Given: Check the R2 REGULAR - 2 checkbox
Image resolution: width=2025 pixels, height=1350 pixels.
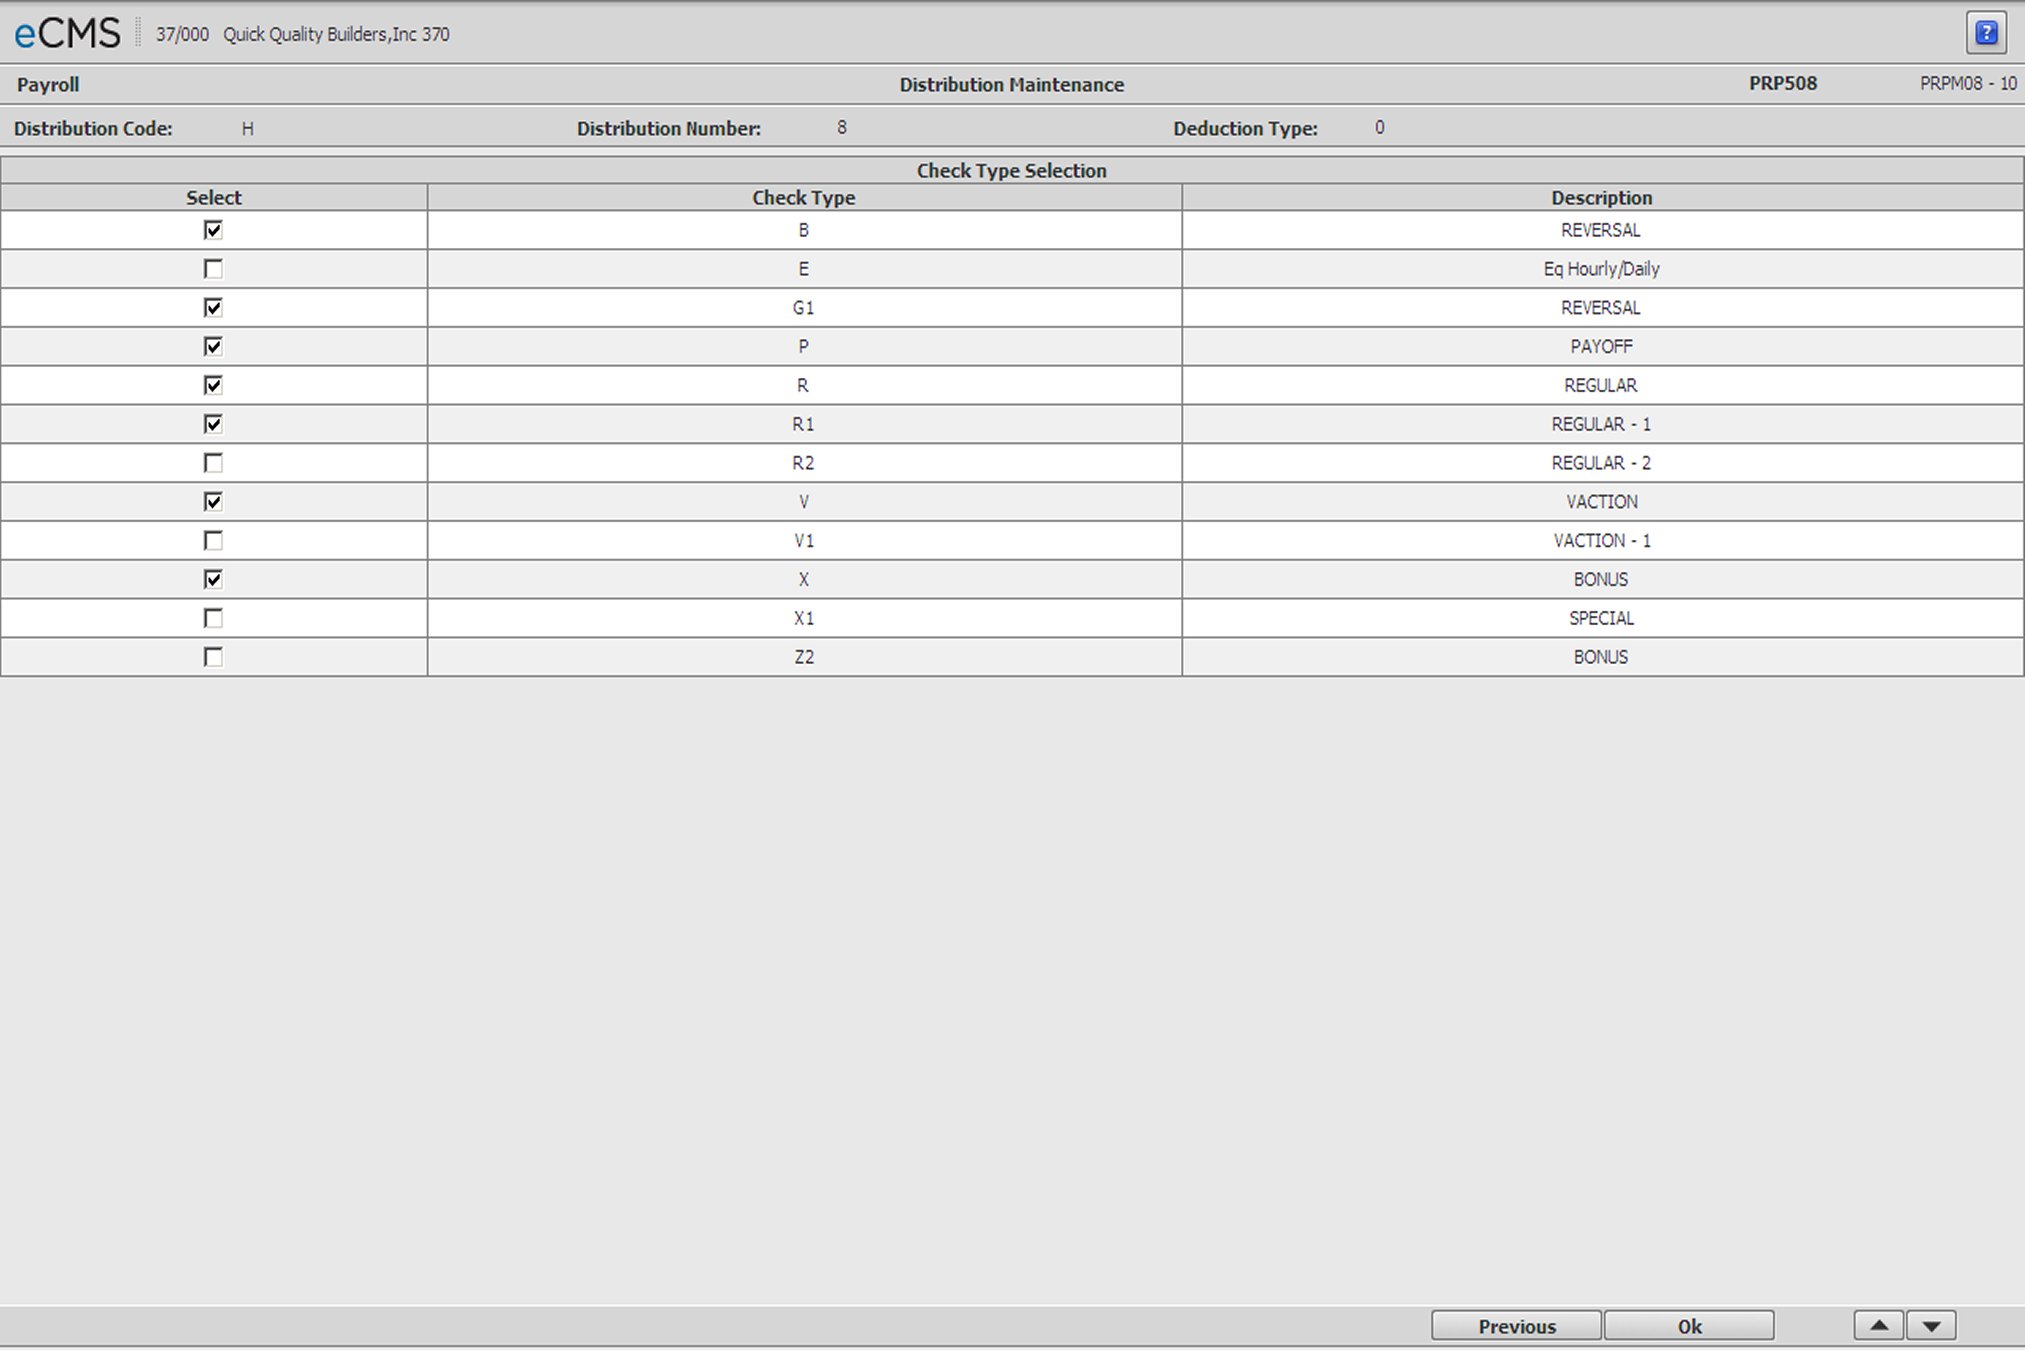Looking at the screenshot, I should [213, 463].
